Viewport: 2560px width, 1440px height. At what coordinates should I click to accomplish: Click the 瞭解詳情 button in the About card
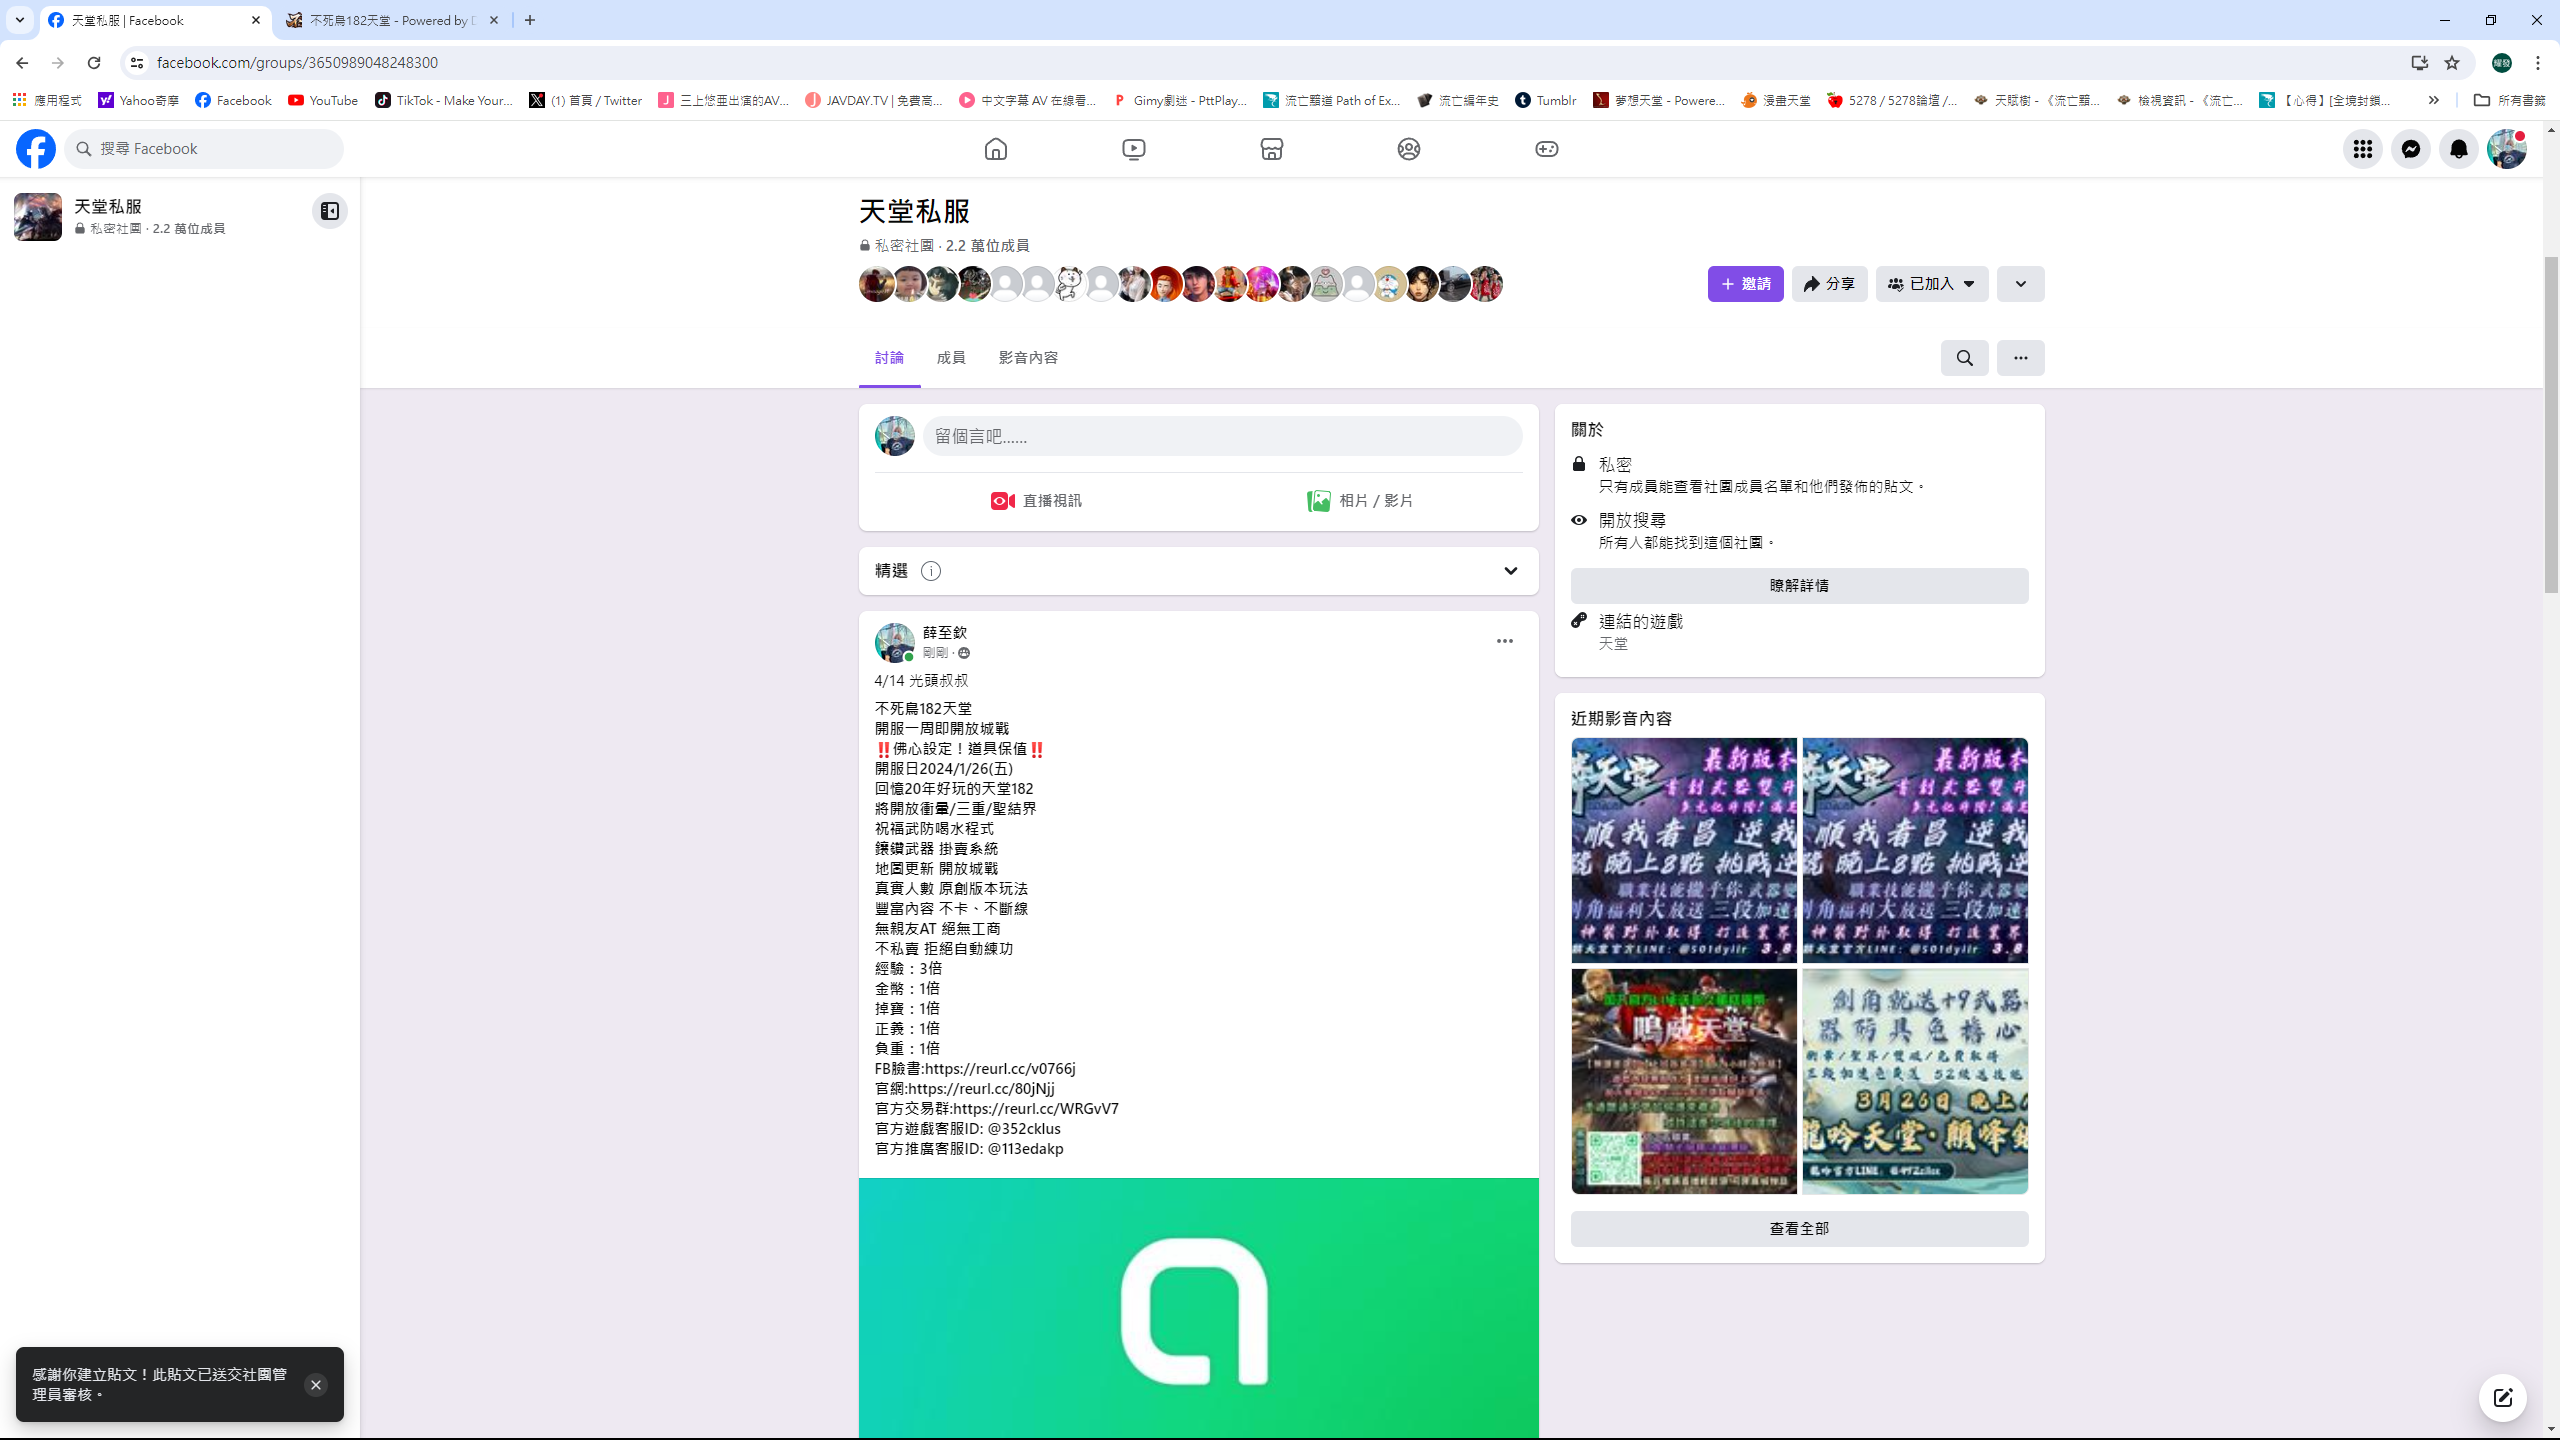pyautogui.click(x=1799, y=586)
